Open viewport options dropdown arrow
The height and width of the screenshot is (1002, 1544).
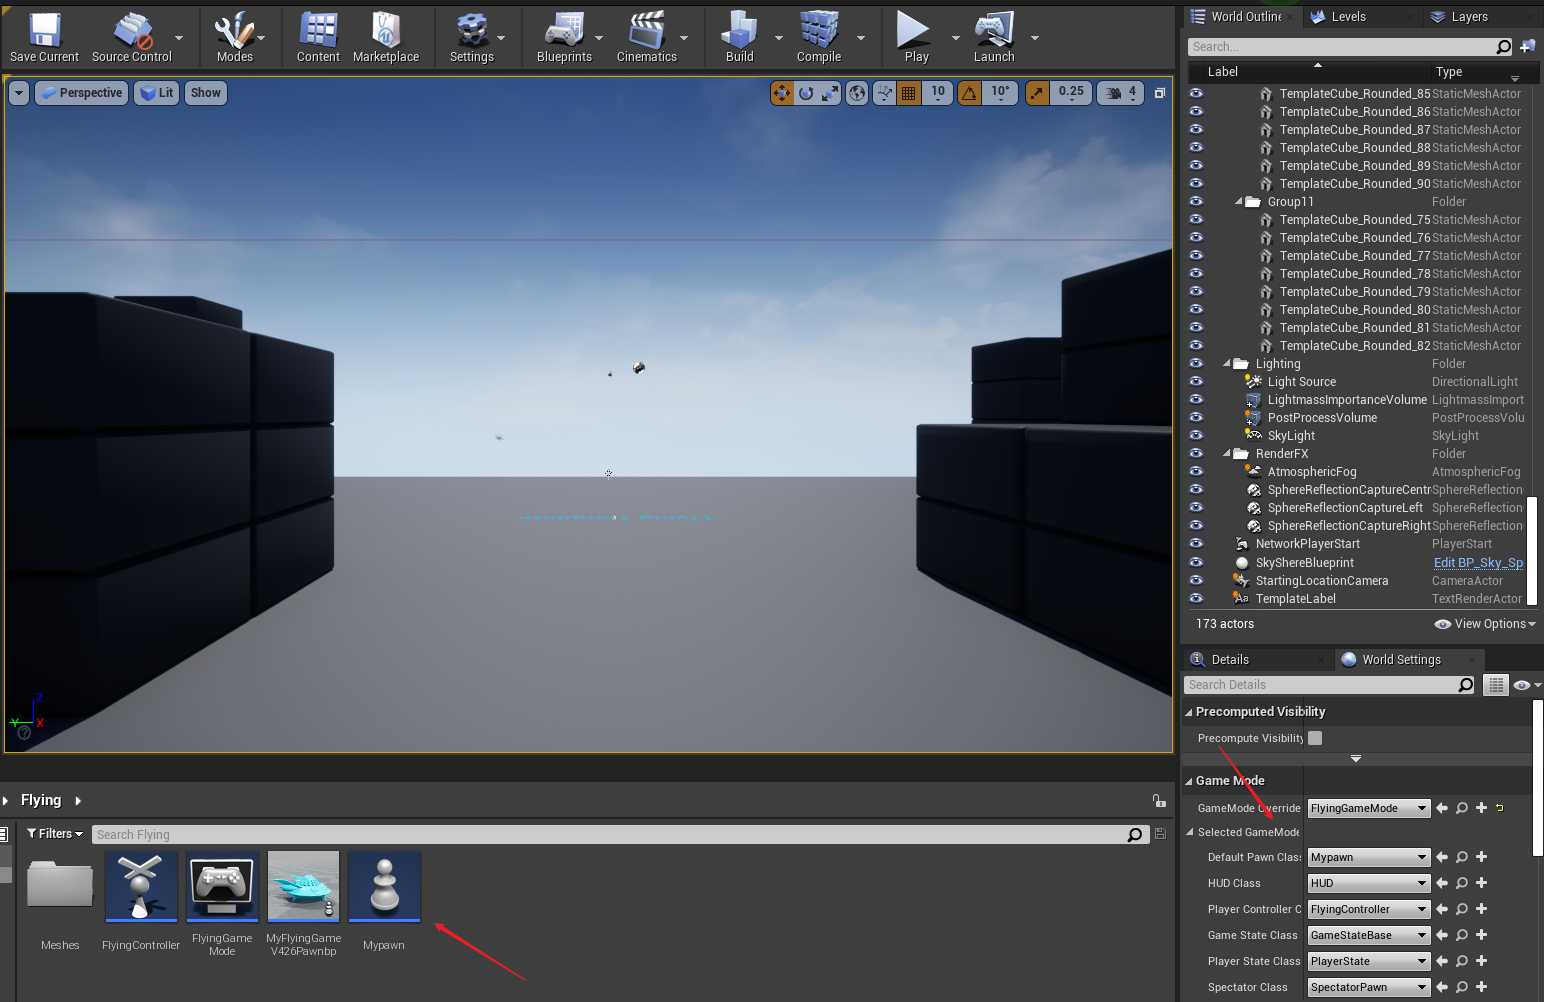tap(19, 93)
